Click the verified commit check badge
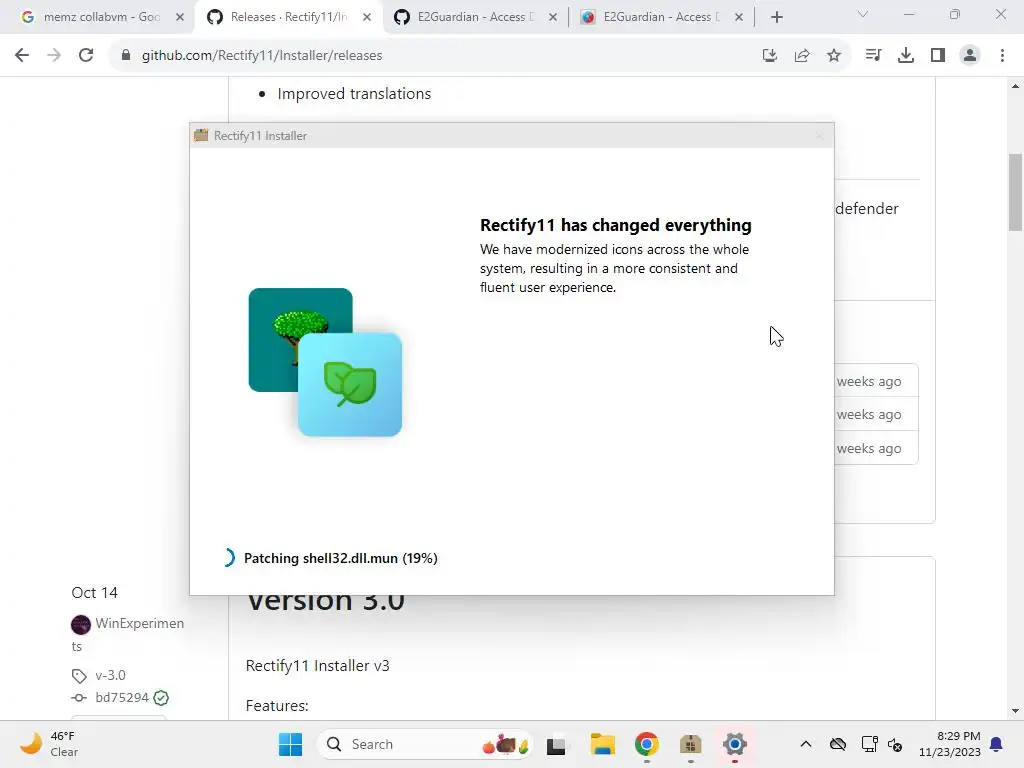The image size is (1024, 768). 161,698
